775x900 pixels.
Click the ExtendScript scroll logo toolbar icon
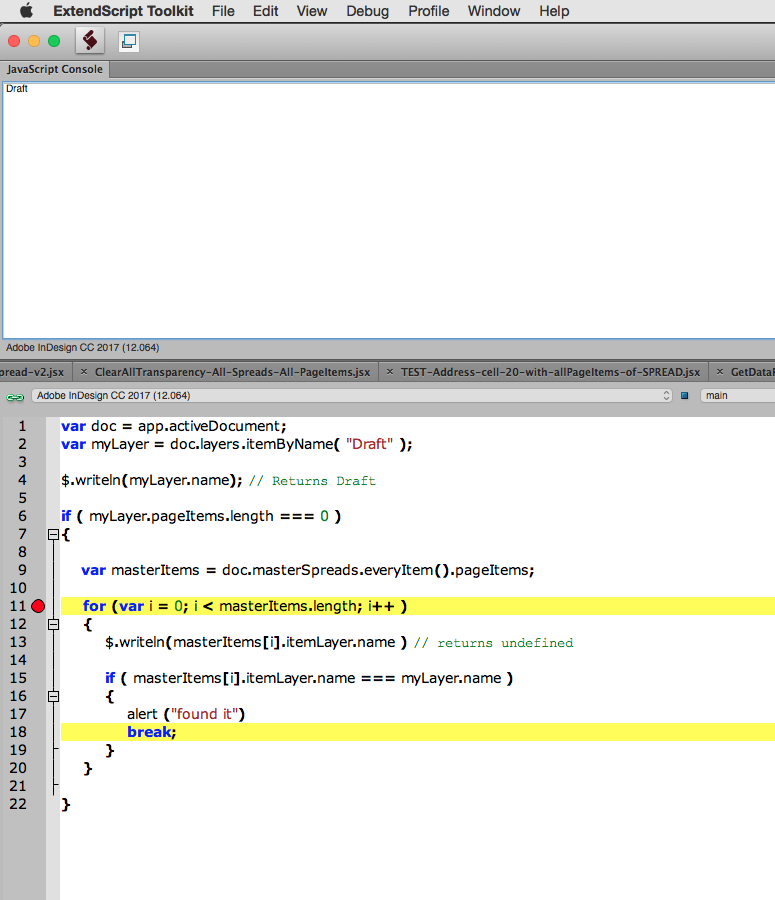90,41
